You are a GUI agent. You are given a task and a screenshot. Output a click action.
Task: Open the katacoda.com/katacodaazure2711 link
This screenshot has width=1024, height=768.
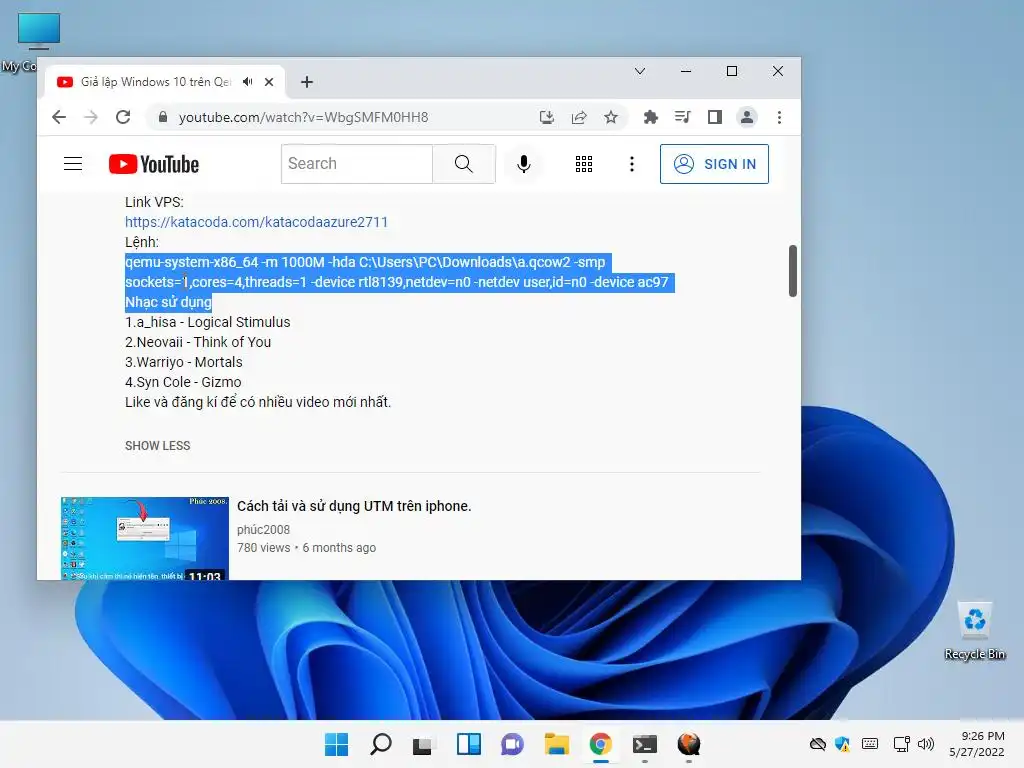tap(256, 222)
